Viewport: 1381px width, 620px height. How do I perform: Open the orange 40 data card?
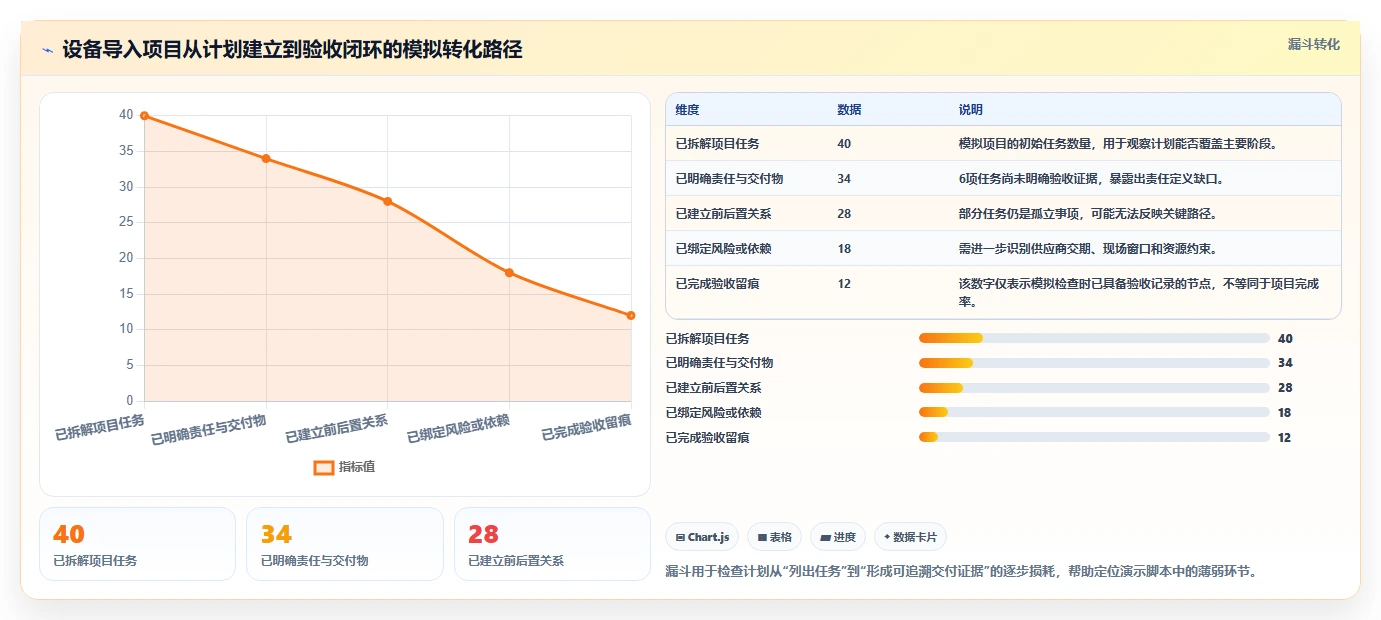coord(137,544)
